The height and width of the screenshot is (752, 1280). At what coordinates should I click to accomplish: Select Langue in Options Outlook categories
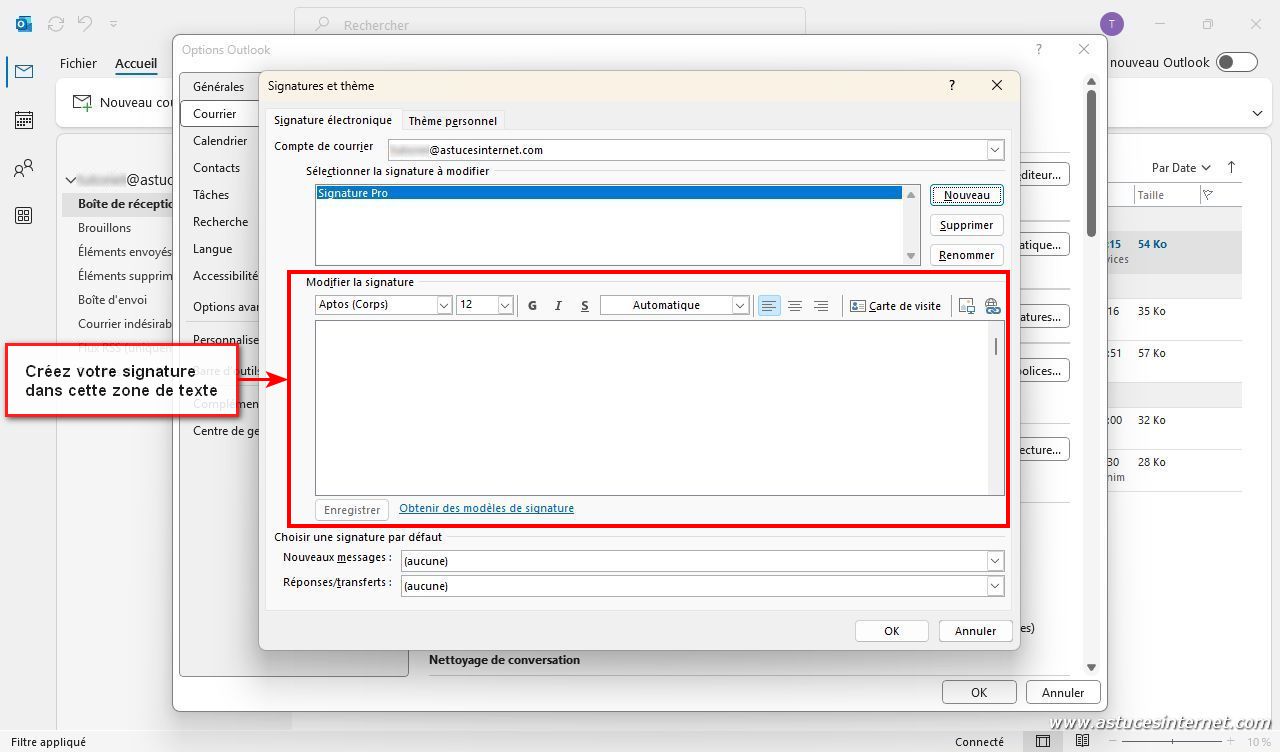coord(213,249)
